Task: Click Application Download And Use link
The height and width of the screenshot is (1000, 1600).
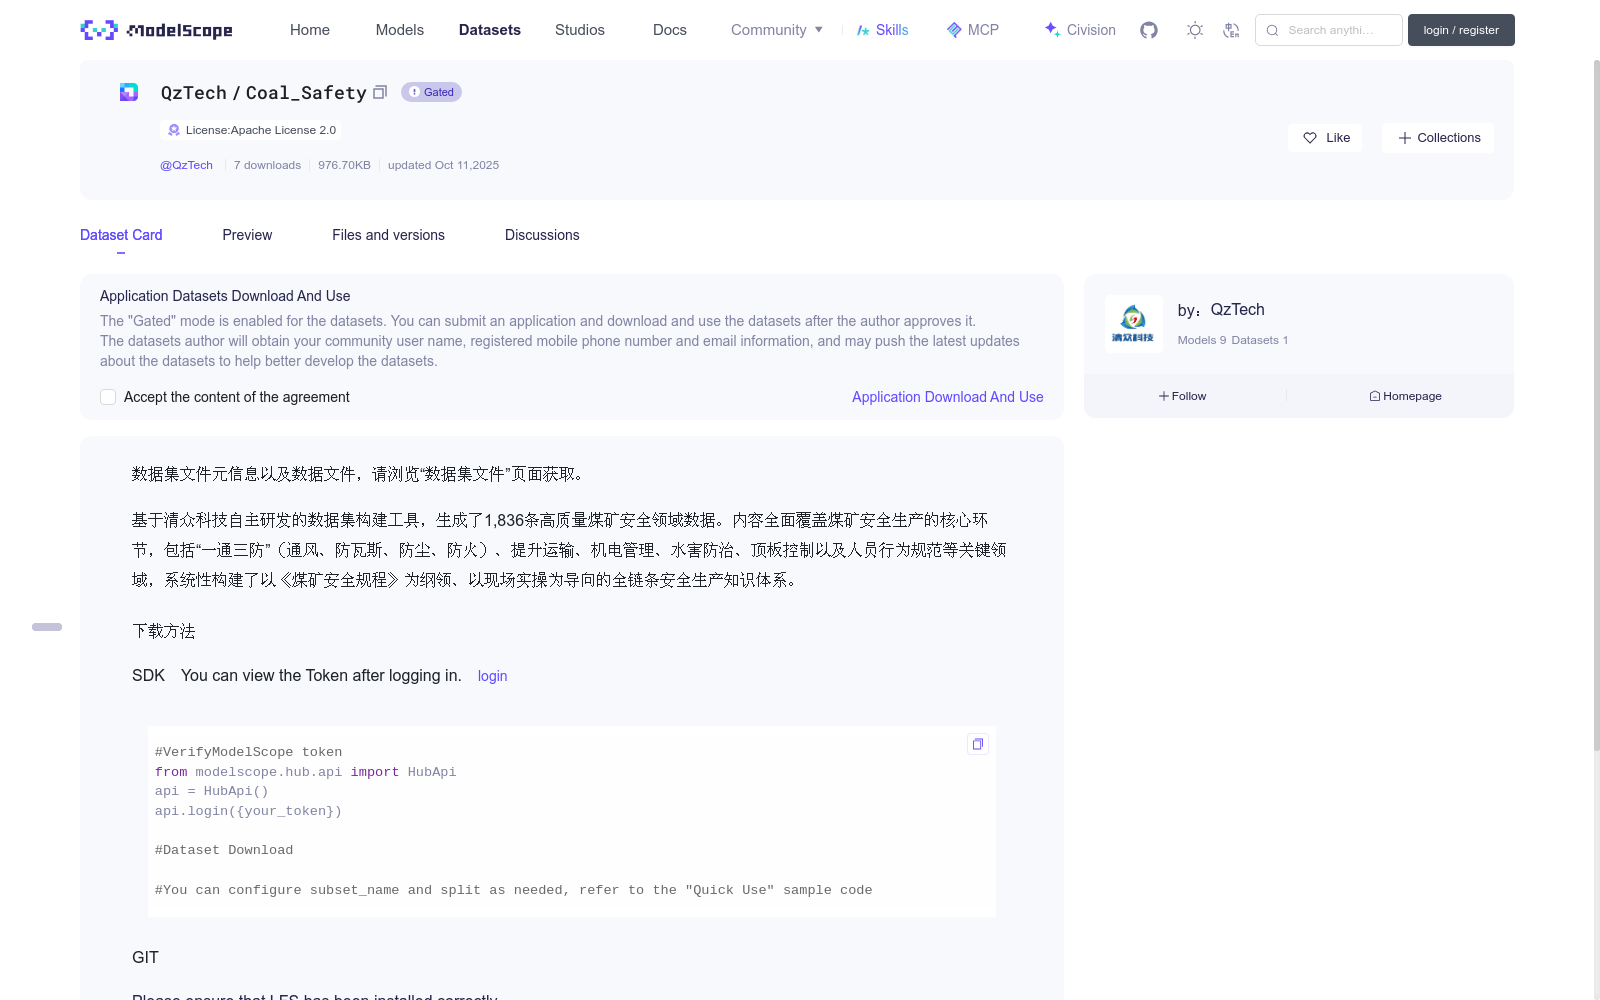Action: tap(947, 397)
